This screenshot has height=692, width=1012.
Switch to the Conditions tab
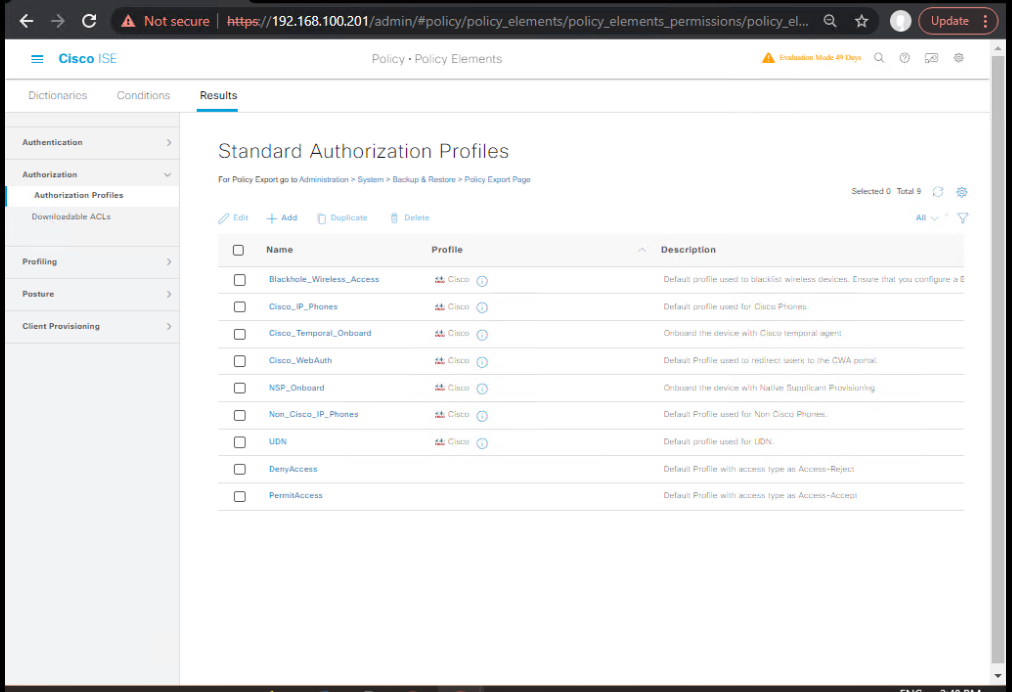[143, 96]
